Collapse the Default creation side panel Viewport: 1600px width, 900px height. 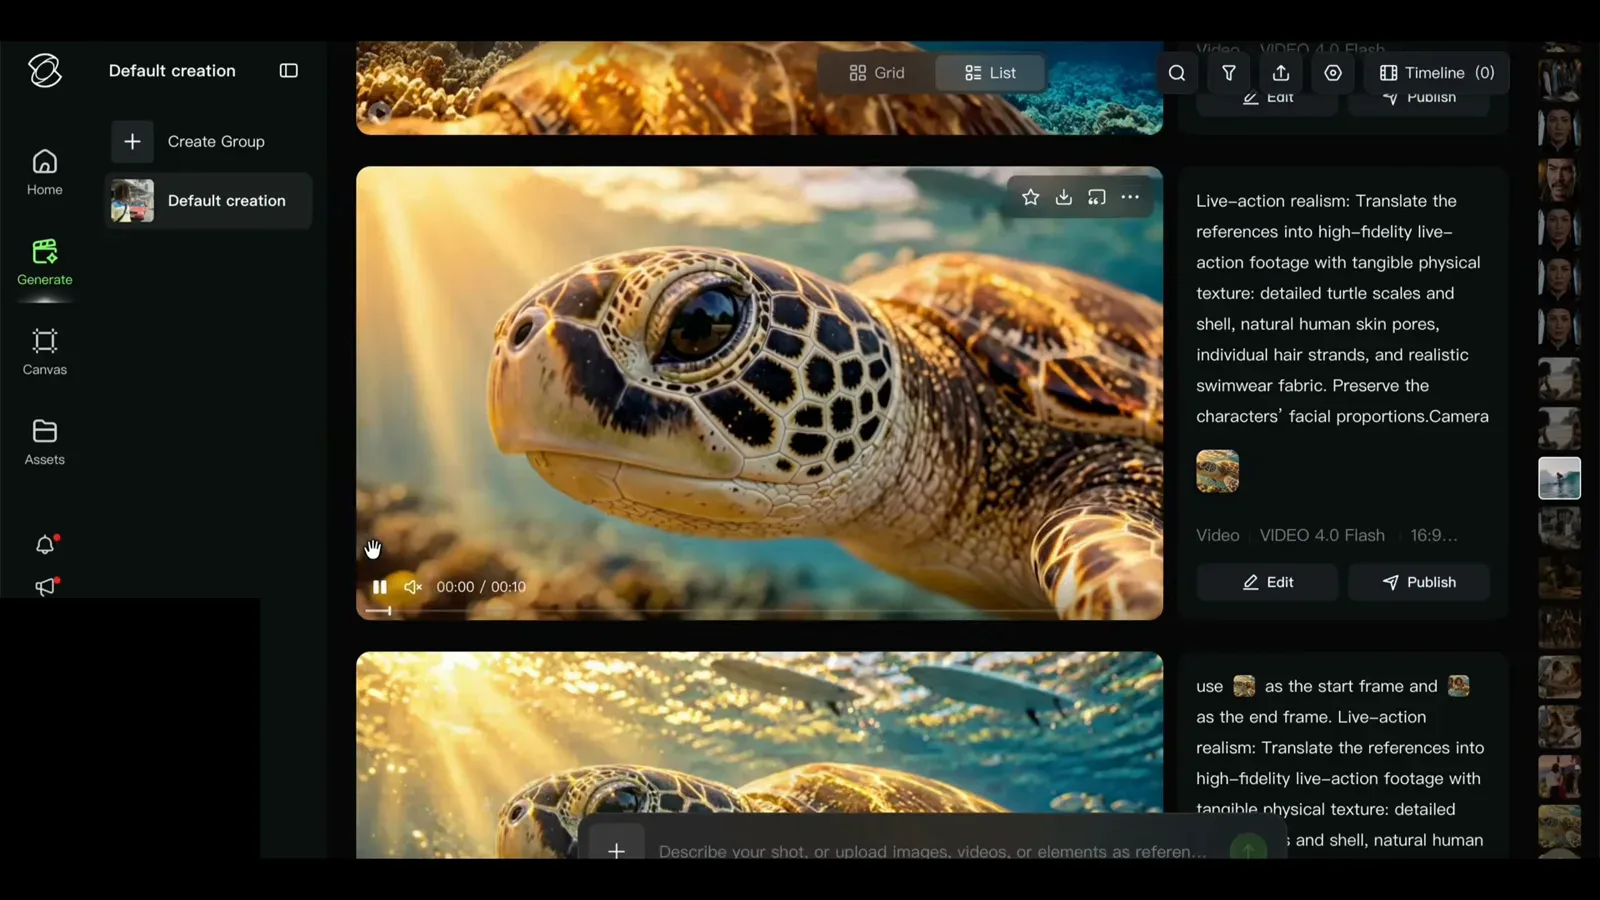pos(289,71)
